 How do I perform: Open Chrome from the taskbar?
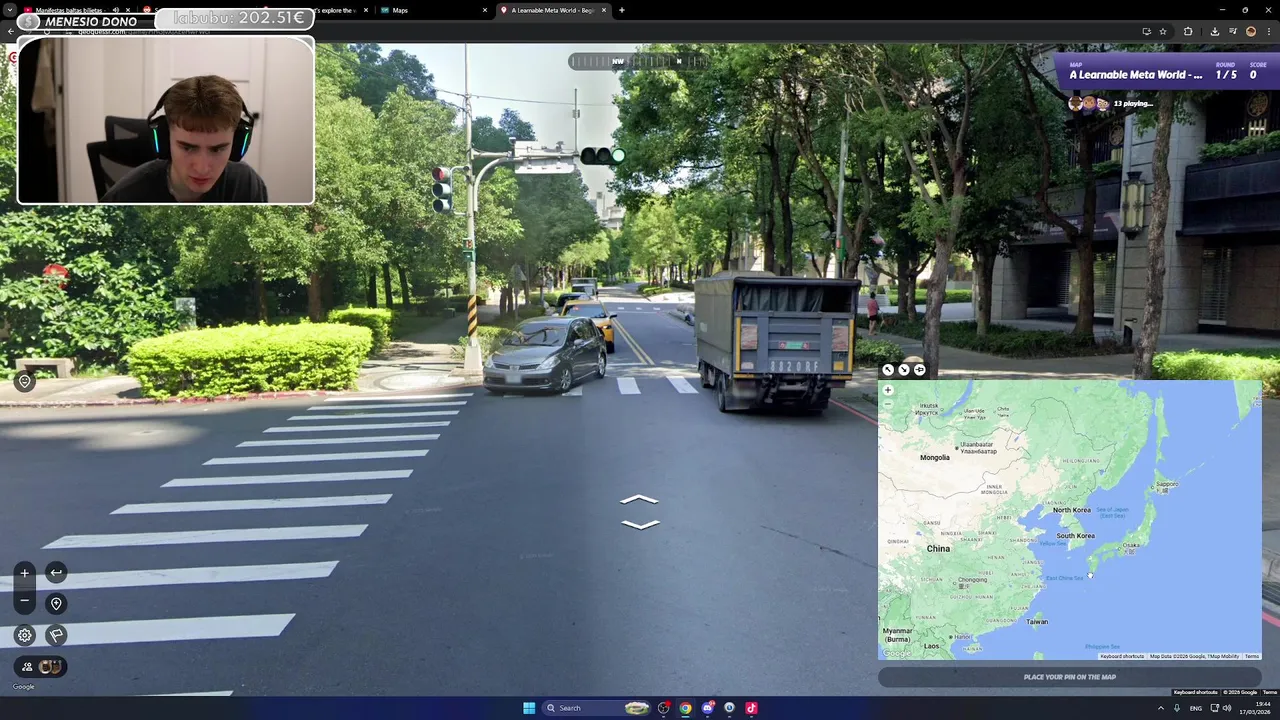(685, 708)
